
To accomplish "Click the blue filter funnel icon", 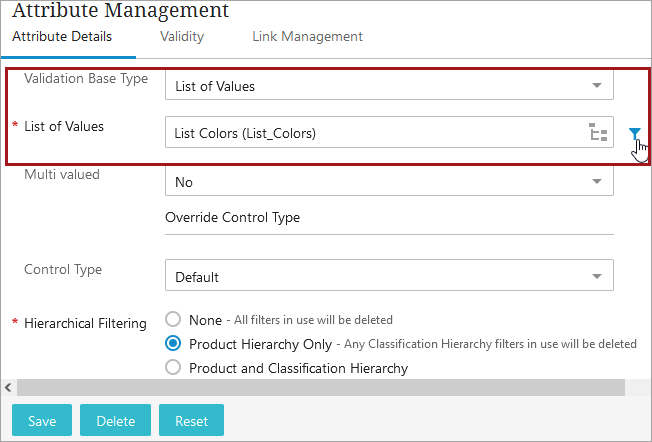I will 635,133.
